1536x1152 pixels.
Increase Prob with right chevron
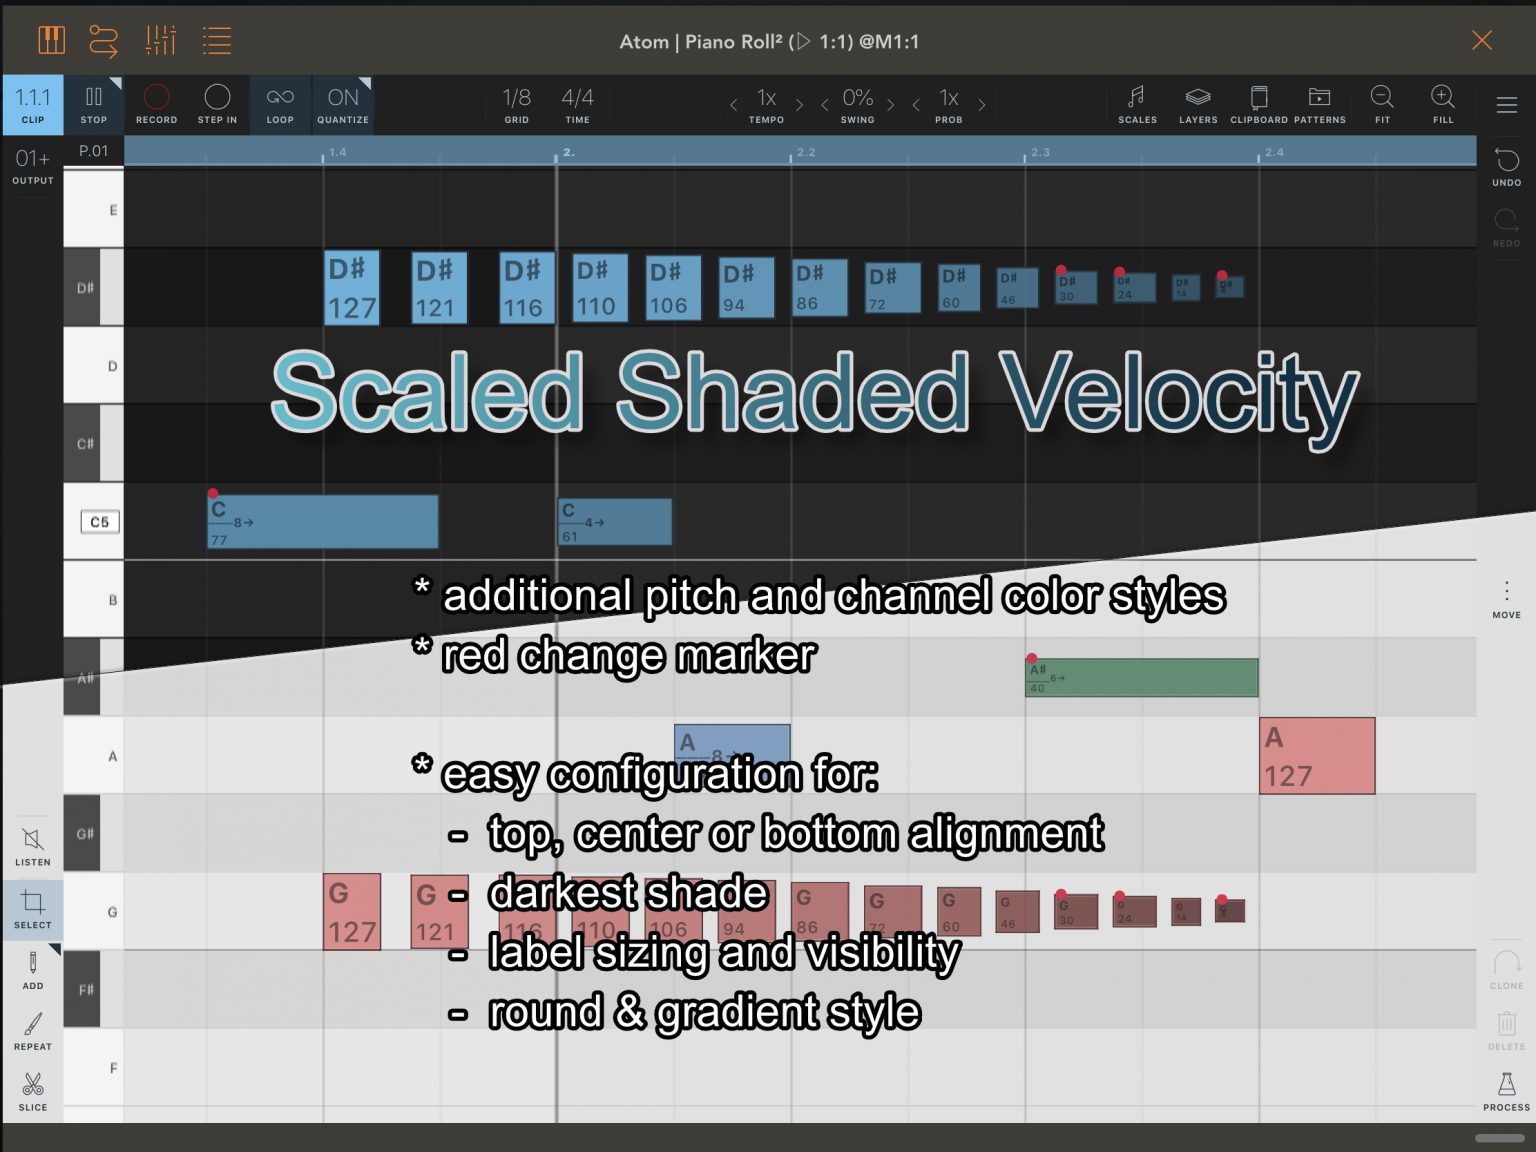[981, 105]
